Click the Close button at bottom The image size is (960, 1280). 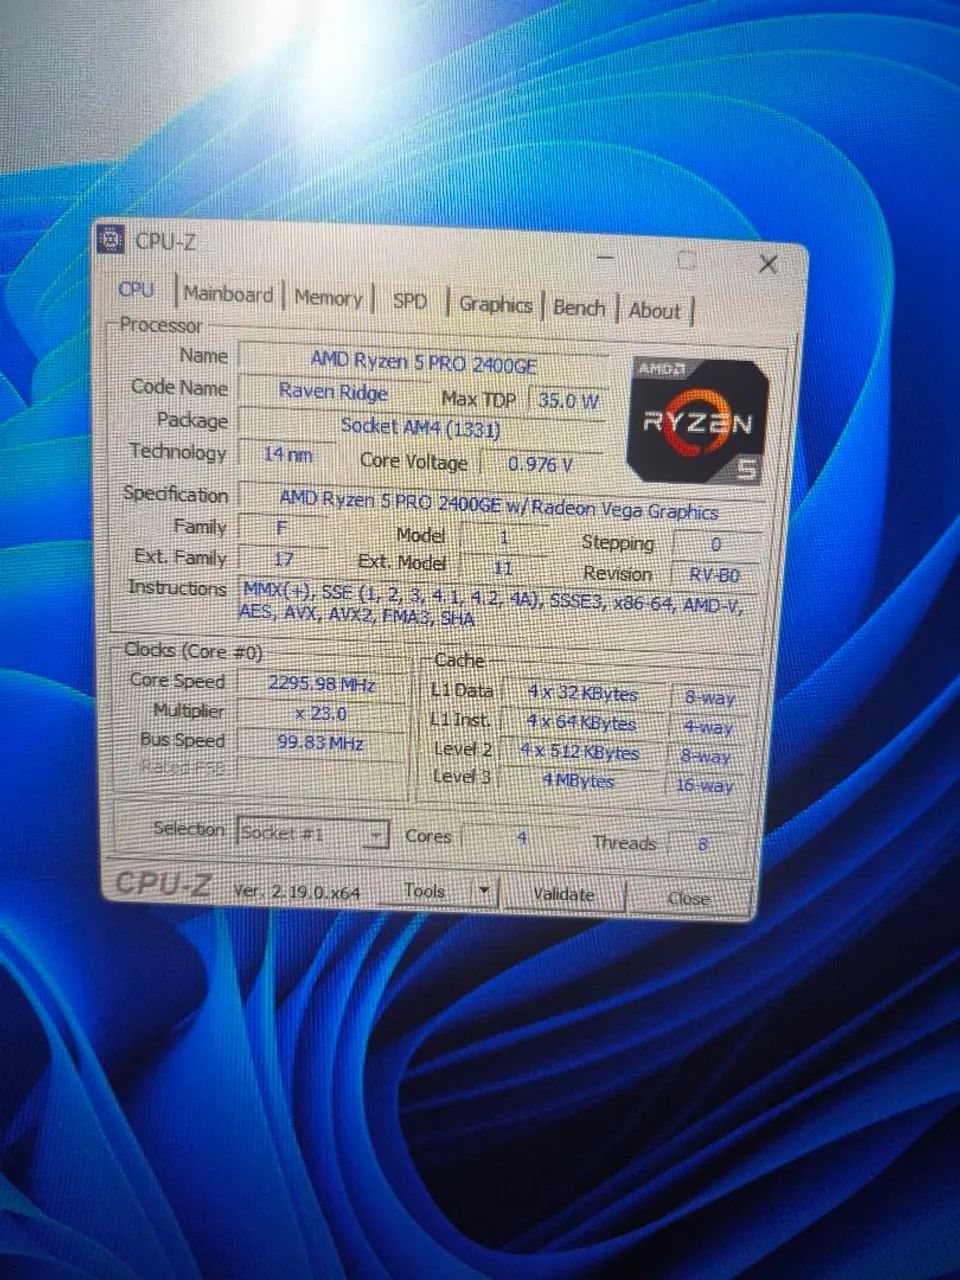coord(689,898)
